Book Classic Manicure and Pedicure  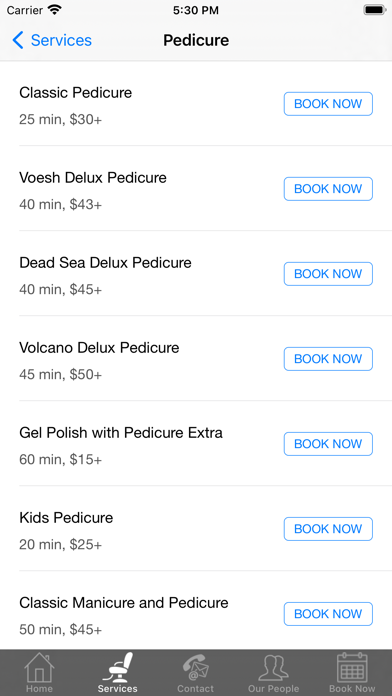328,614
